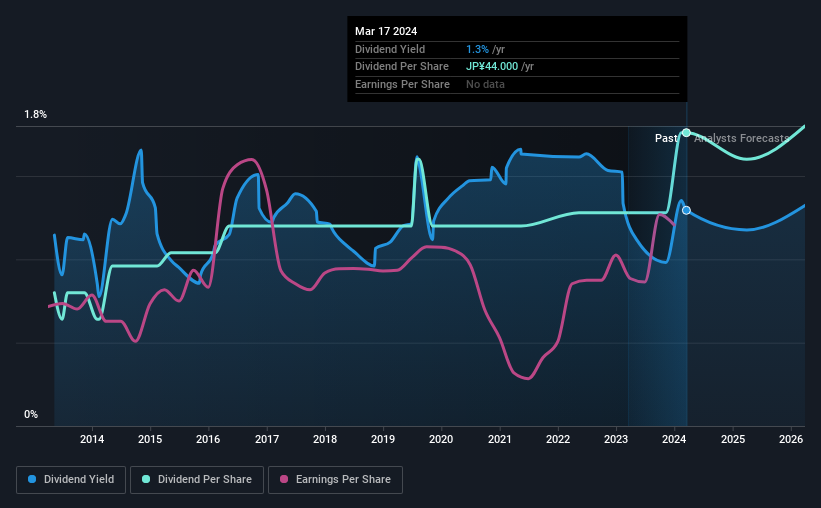Screen dimensions: 821x508
Task: Click the 2024 x-axis label
Action: point(674,439)
